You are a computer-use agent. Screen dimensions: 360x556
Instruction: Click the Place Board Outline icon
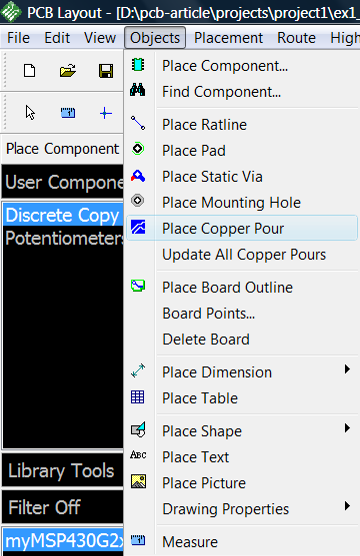pos(138,285)
